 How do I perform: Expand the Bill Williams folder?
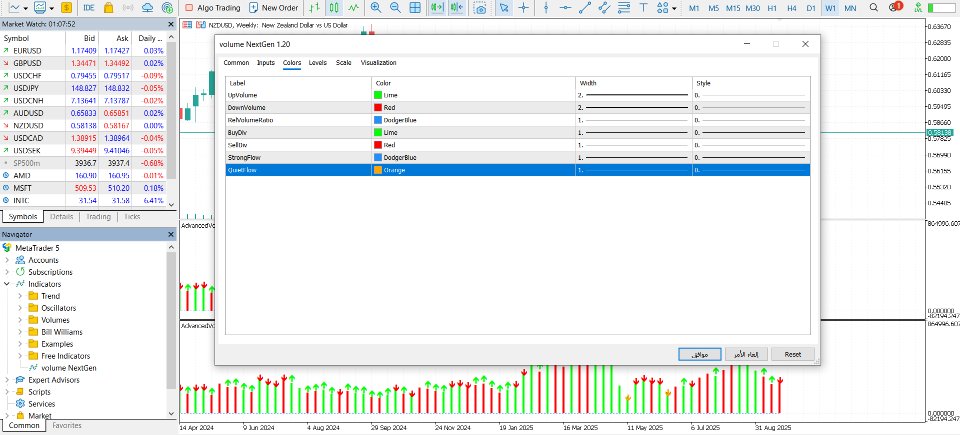[x=20, y=332]
